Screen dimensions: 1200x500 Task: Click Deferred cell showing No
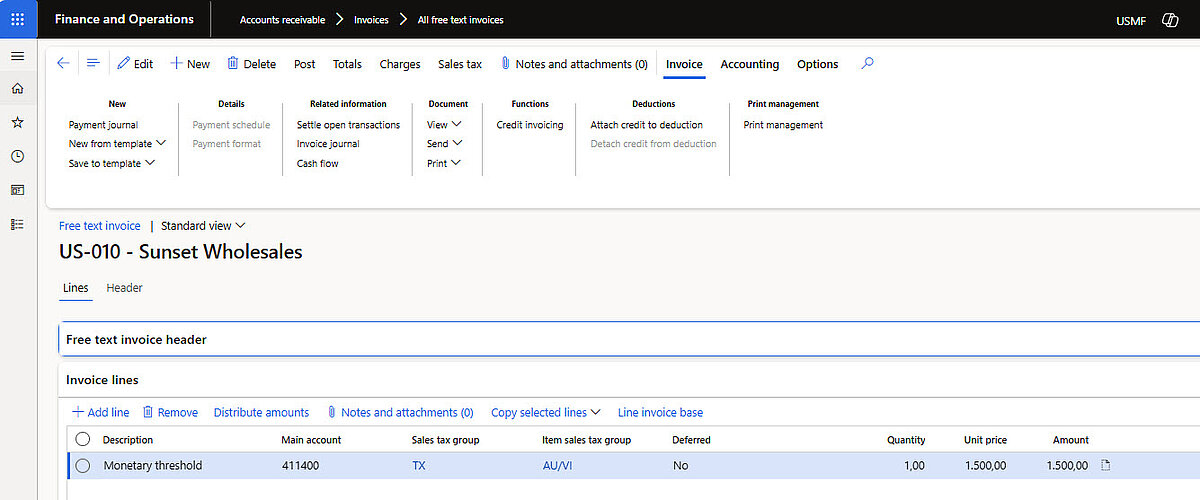680,465
